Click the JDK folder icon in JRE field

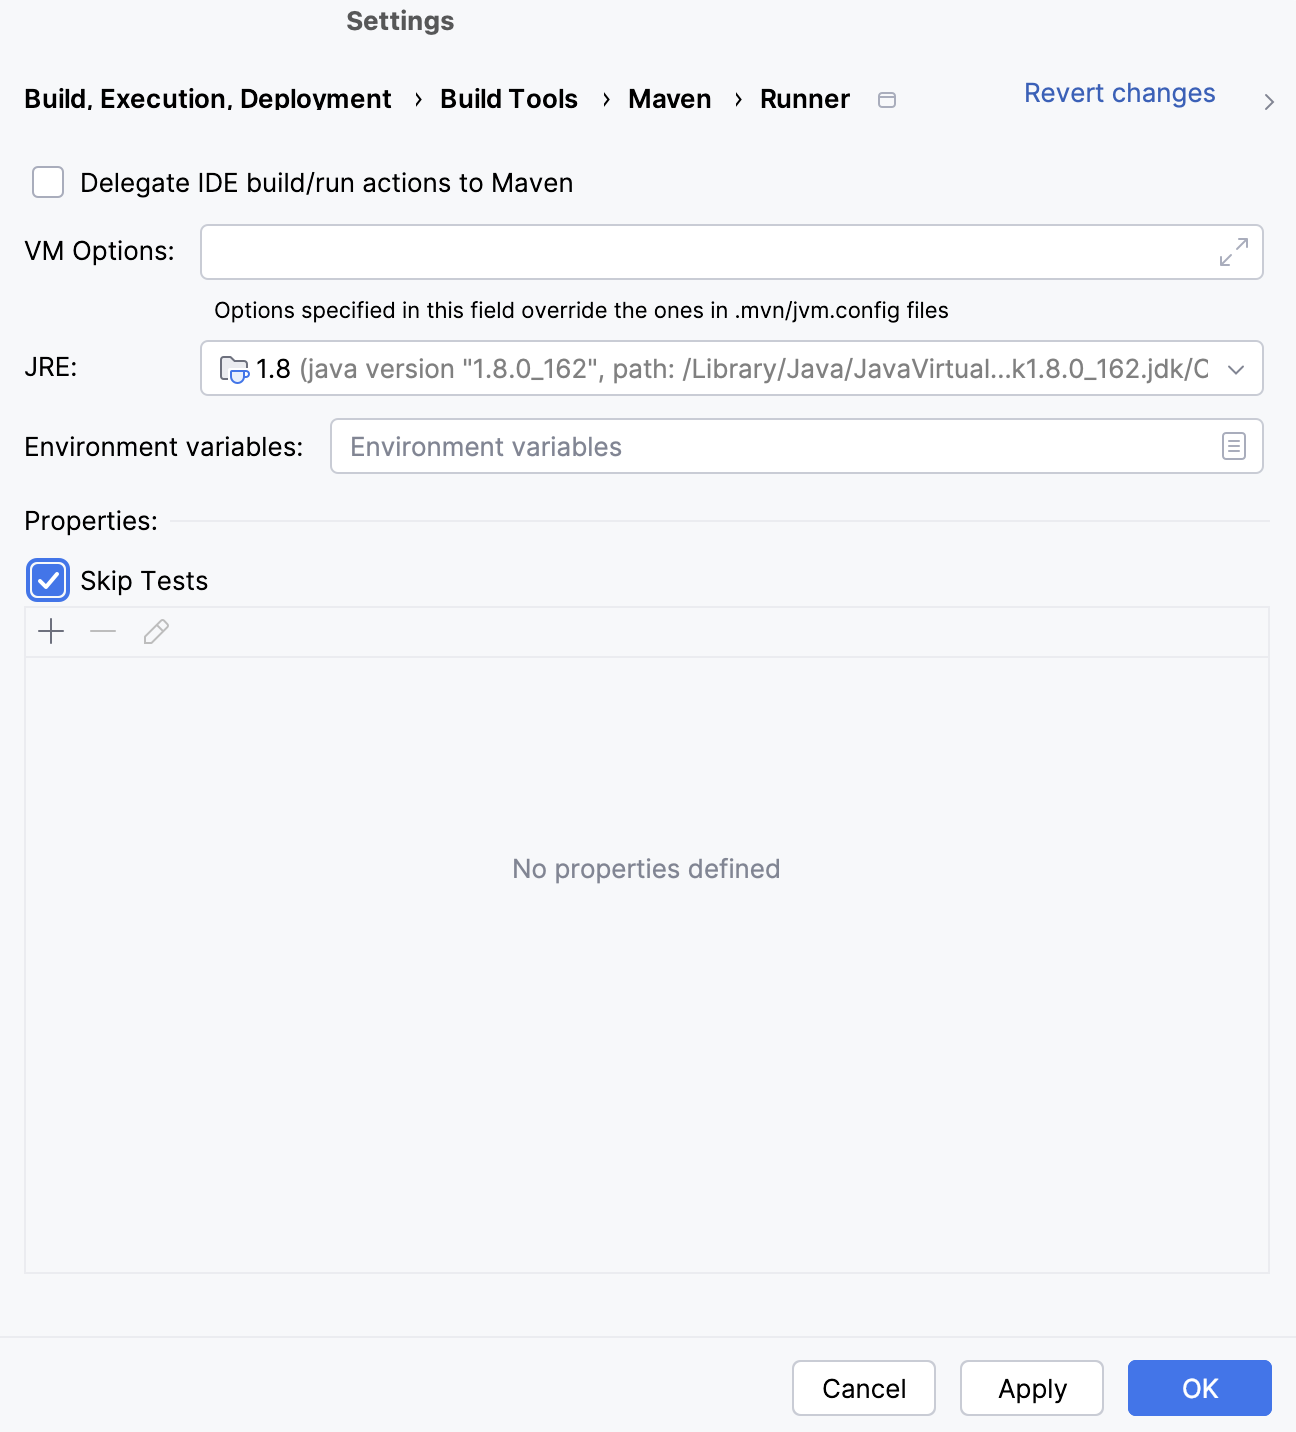(x=233, y=369)
